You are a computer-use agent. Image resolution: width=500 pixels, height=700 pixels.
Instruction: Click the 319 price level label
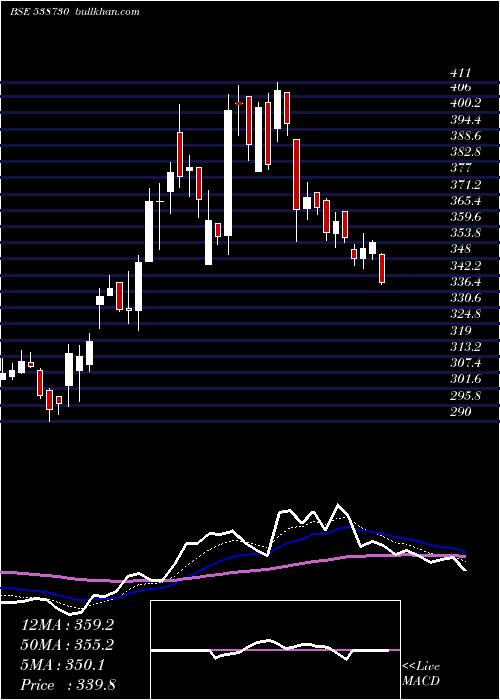461,331
